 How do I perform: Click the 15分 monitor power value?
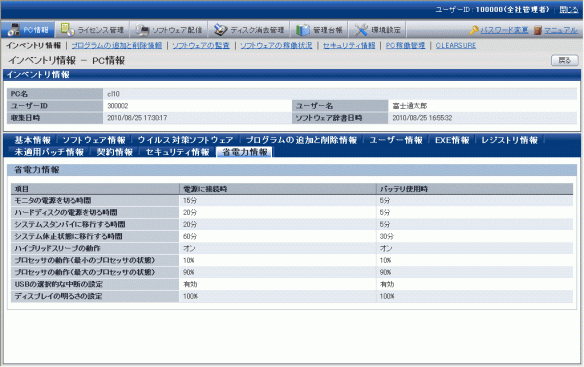pos(190,200)
